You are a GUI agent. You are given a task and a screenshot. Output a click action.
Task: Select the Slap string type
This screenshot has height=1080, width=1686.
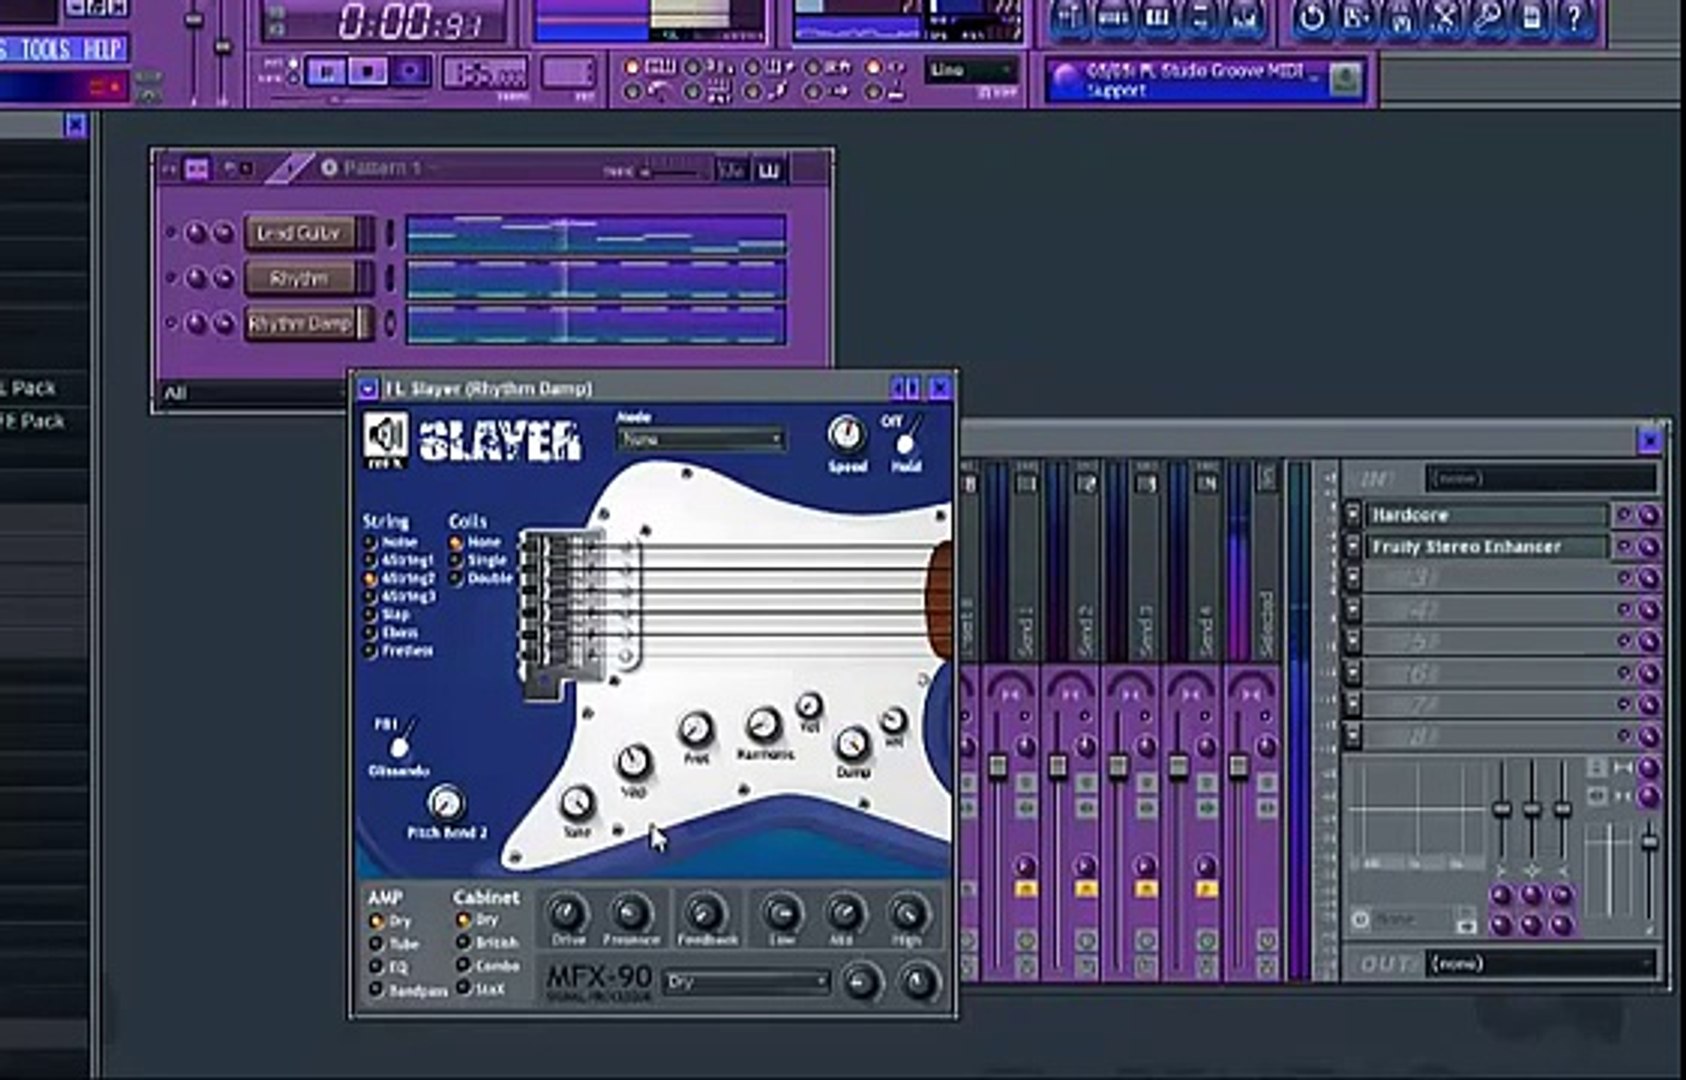click(x=388, y=614)
